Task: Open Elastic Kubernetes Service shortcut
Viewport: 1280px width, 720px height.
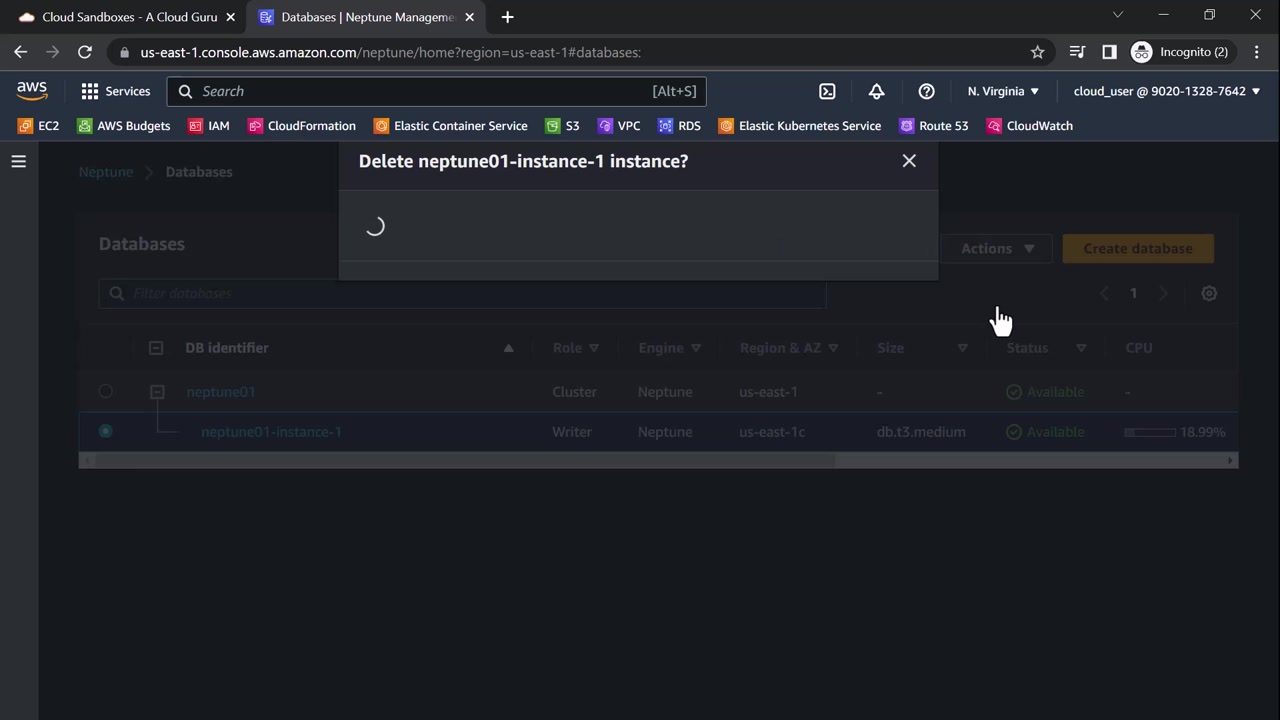Action: pyautogui.click(x=800, y=126)
